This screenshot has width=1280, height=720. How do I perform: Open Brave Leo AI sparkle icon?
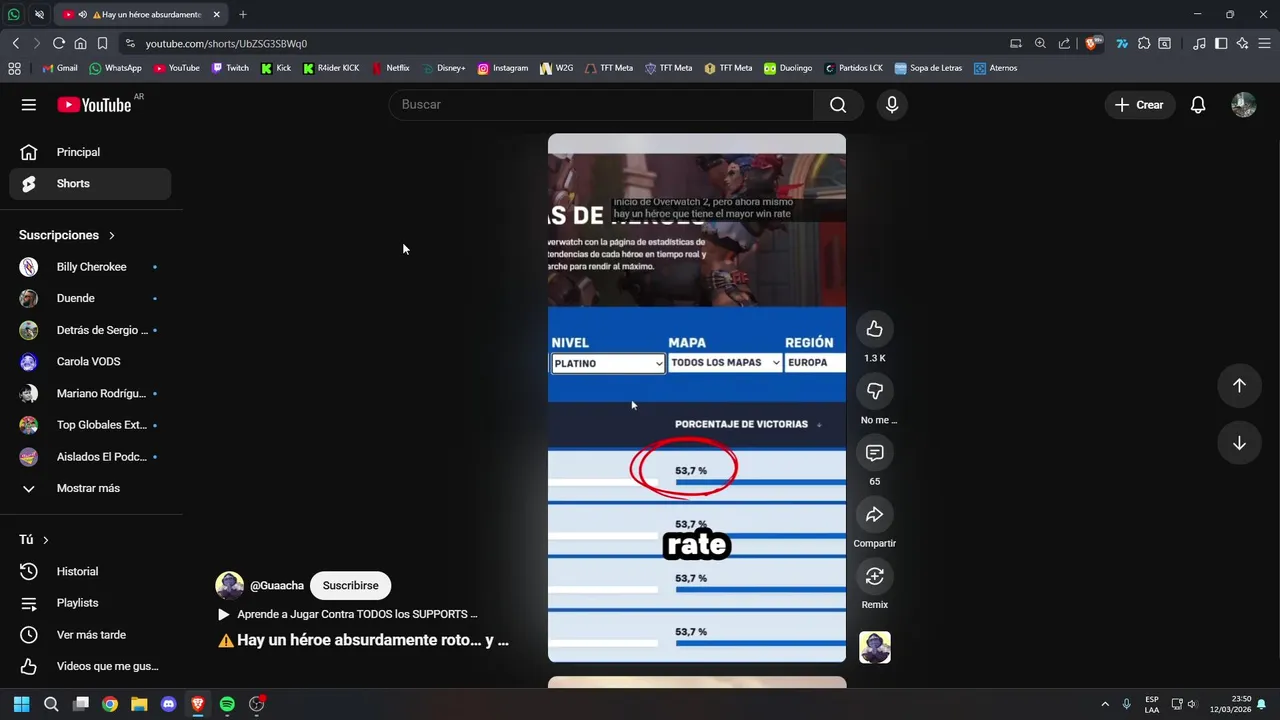[x=1243, y=44]
